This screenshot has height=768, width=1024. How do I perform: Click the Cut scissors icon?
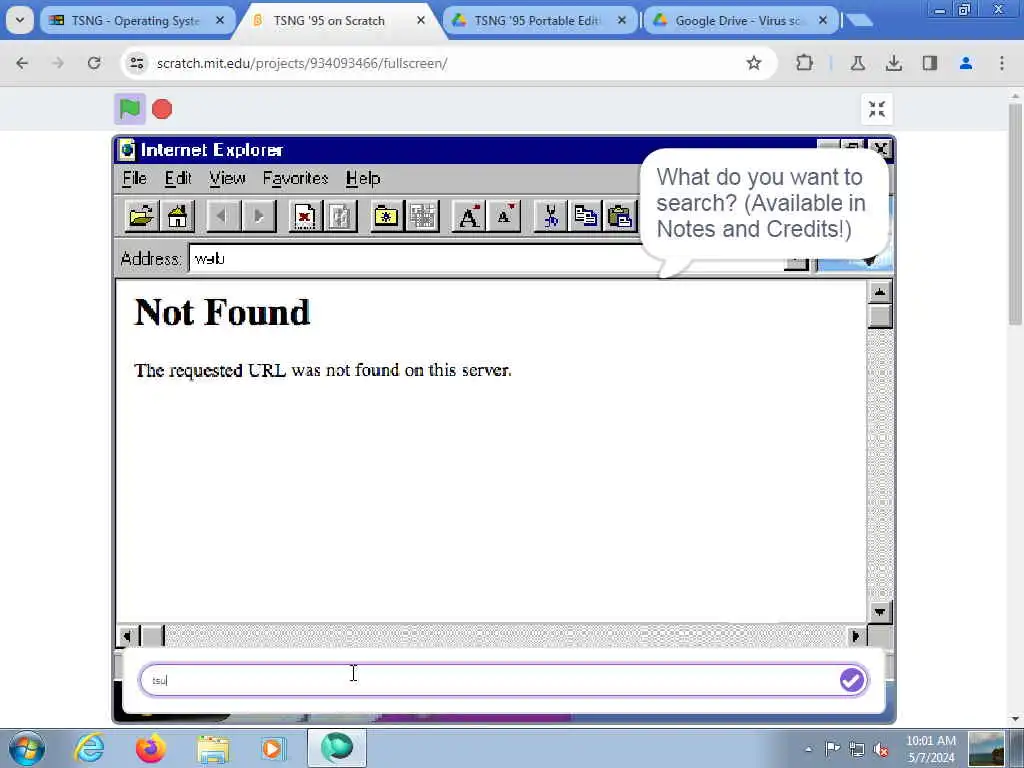[x=550, y=216]
